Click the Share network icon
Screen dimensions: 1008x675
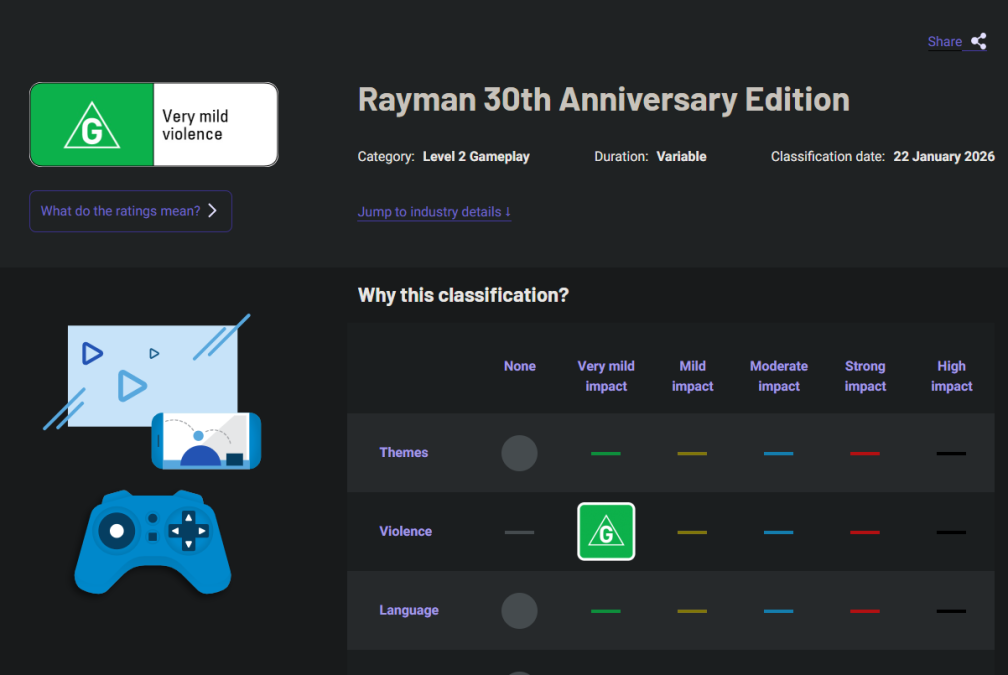click(976, 42)
